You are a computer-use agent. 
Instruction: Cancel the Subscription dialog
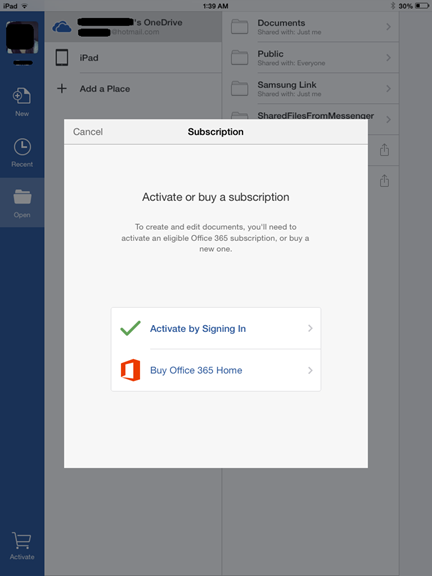point(88,132)
